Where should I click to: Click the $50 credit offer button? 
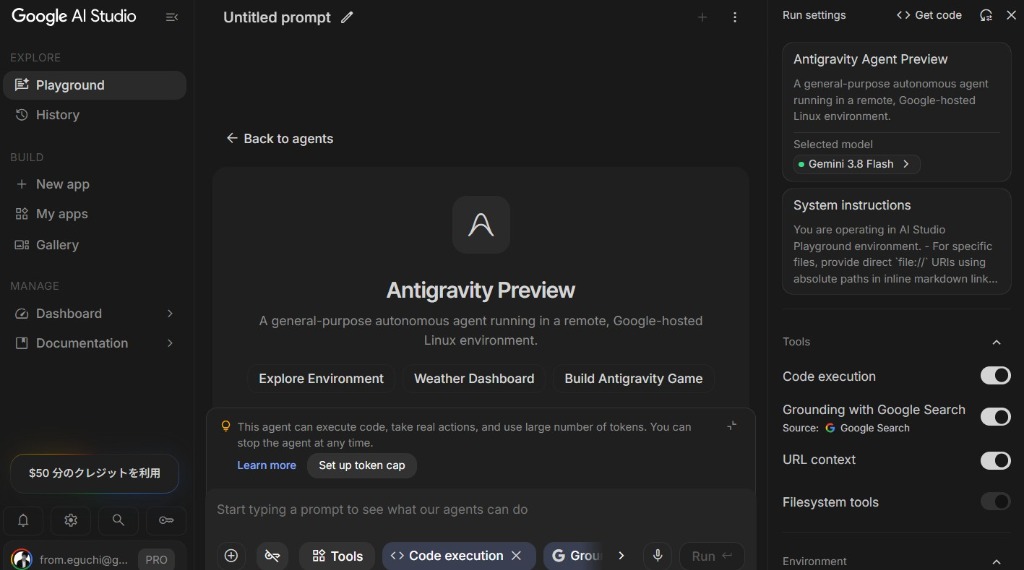pyautogui.click(x=94, y=473)
